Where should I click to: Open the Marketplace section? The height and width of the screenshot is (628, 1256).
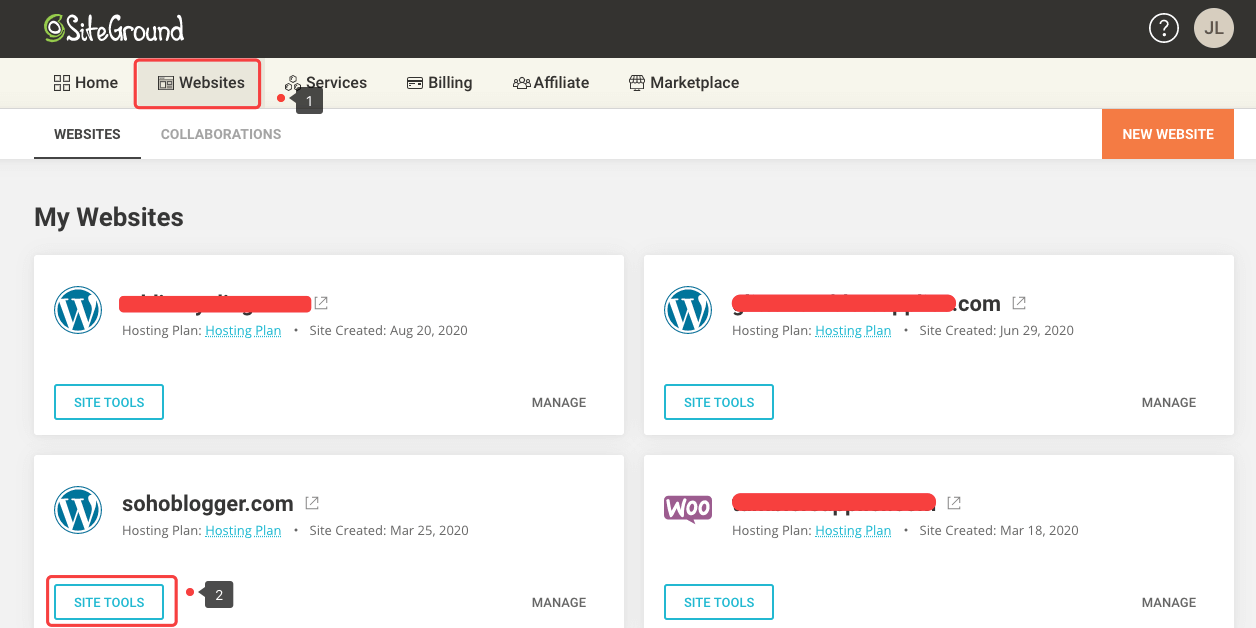click(x=684, y=83)
